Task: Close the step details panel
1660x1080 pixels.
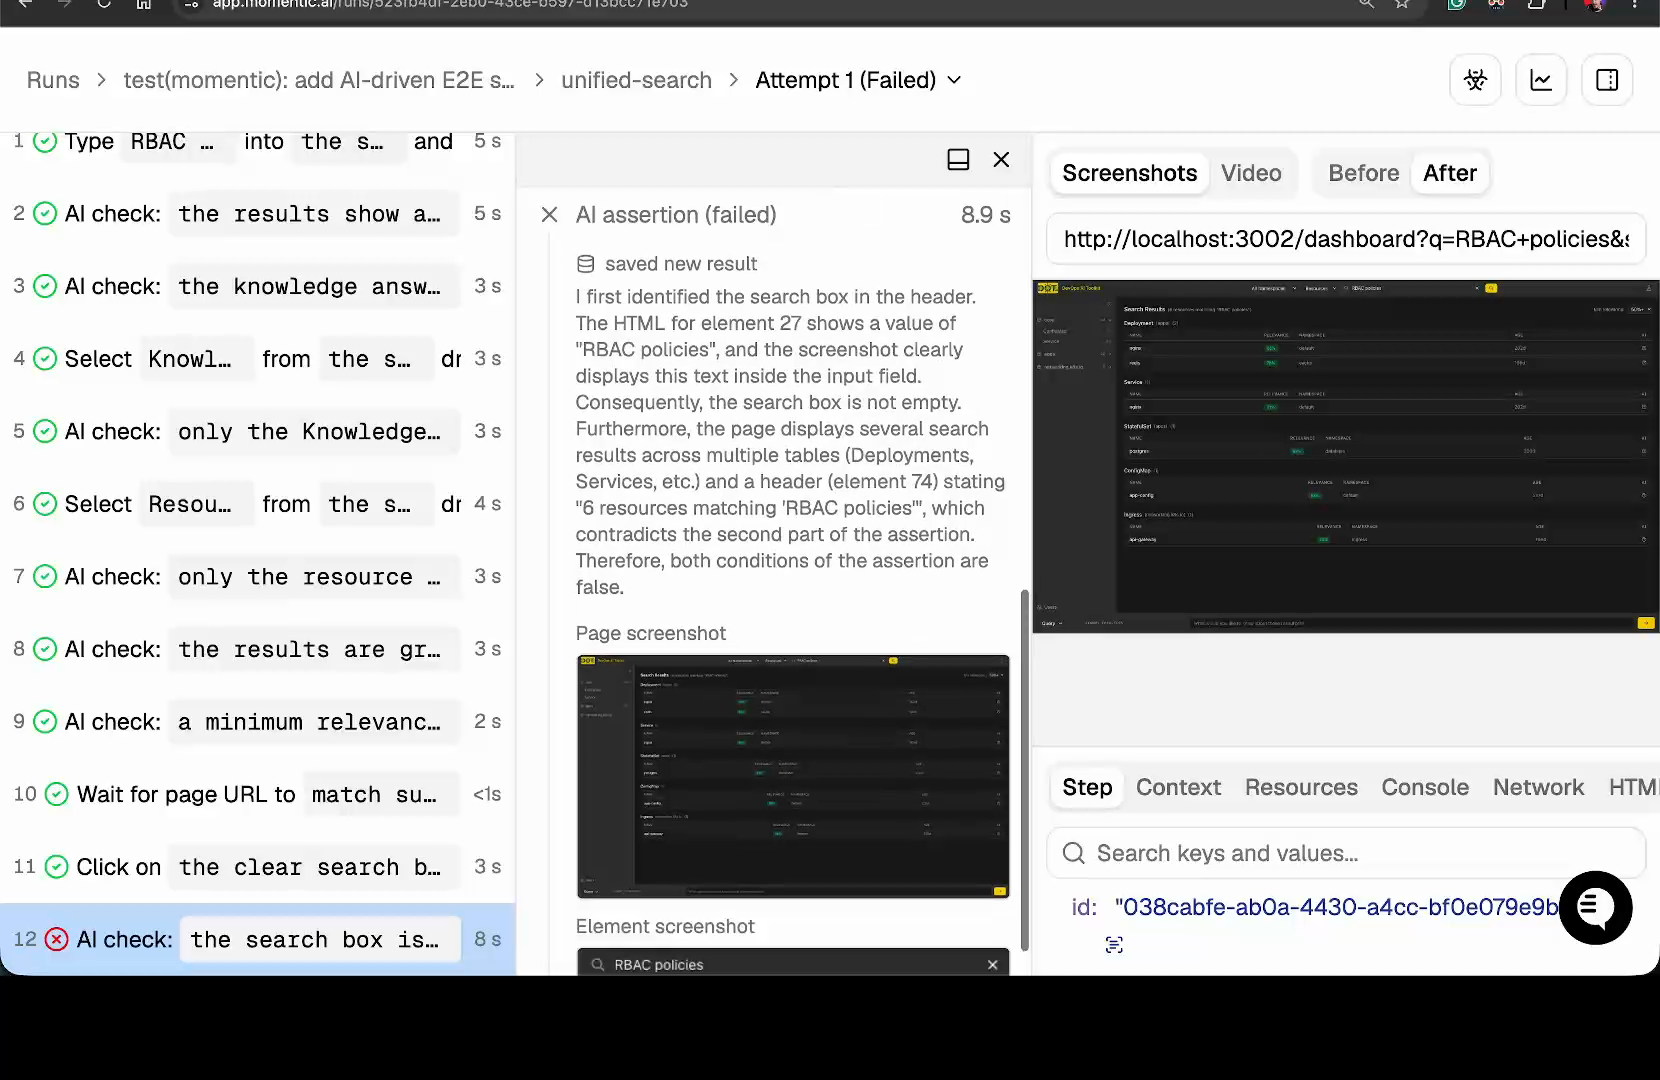Action: click(1001, 160)
